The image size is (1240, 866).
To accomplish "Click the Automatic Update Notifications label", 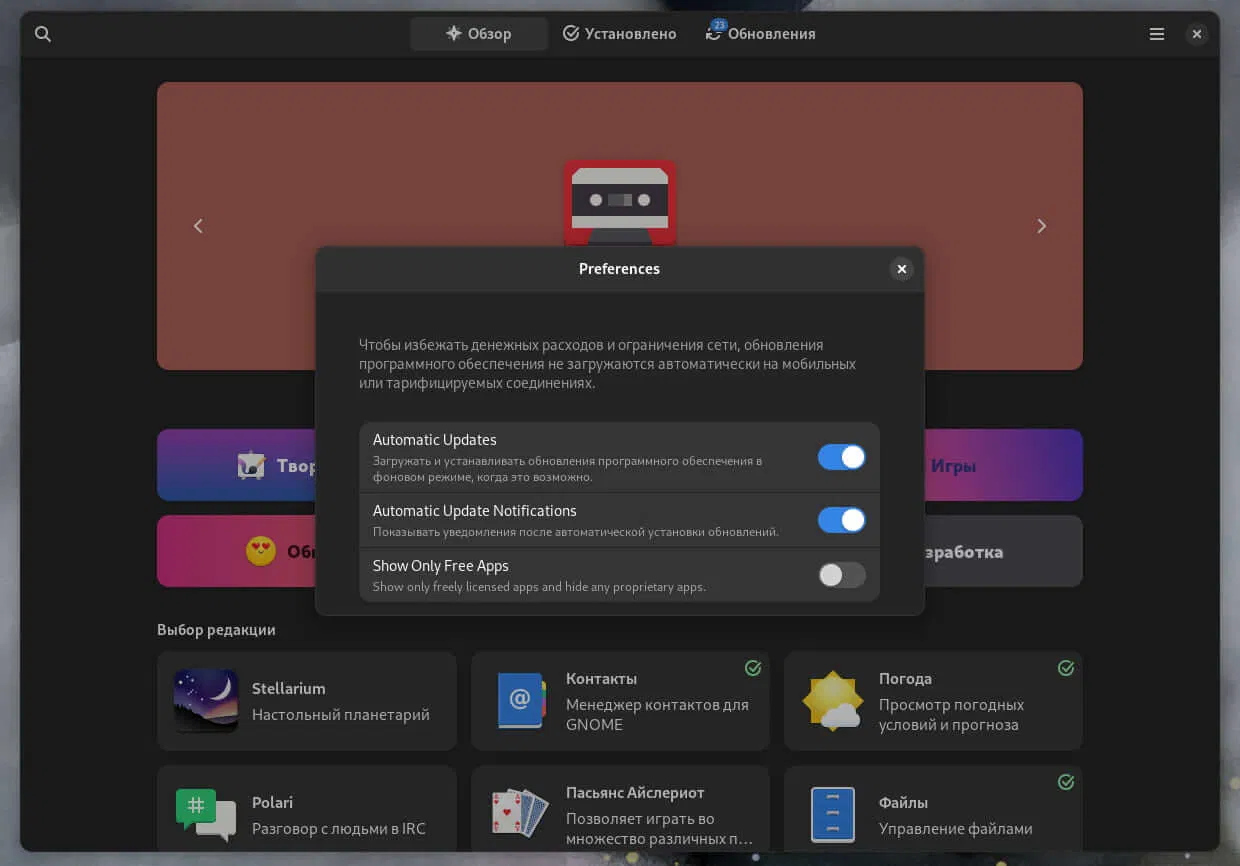I will (475, 511).
